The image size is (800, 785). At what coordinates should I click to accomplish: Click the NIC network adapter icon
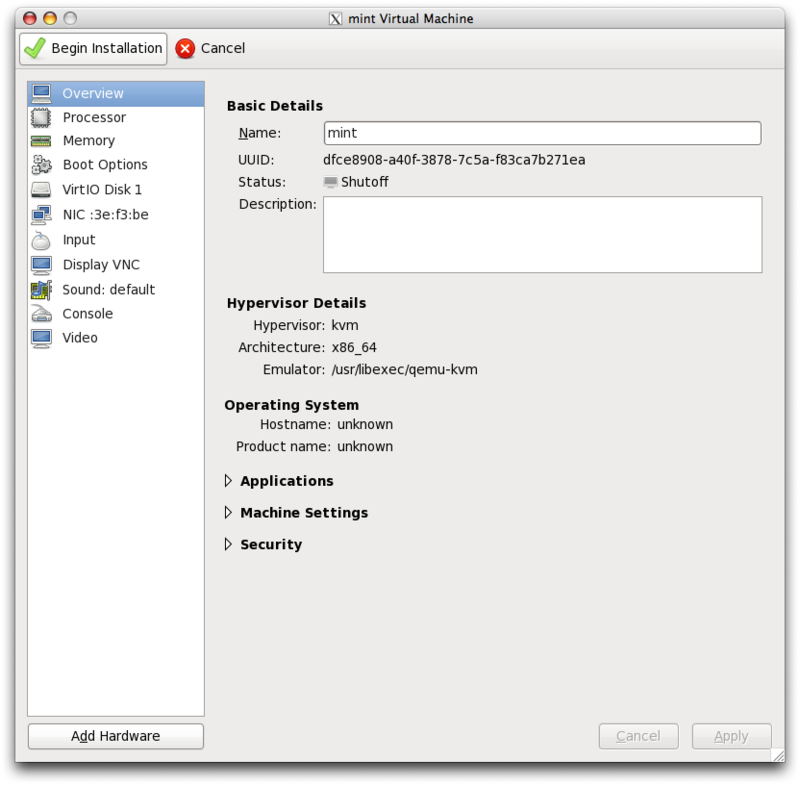tap(41, 215)
